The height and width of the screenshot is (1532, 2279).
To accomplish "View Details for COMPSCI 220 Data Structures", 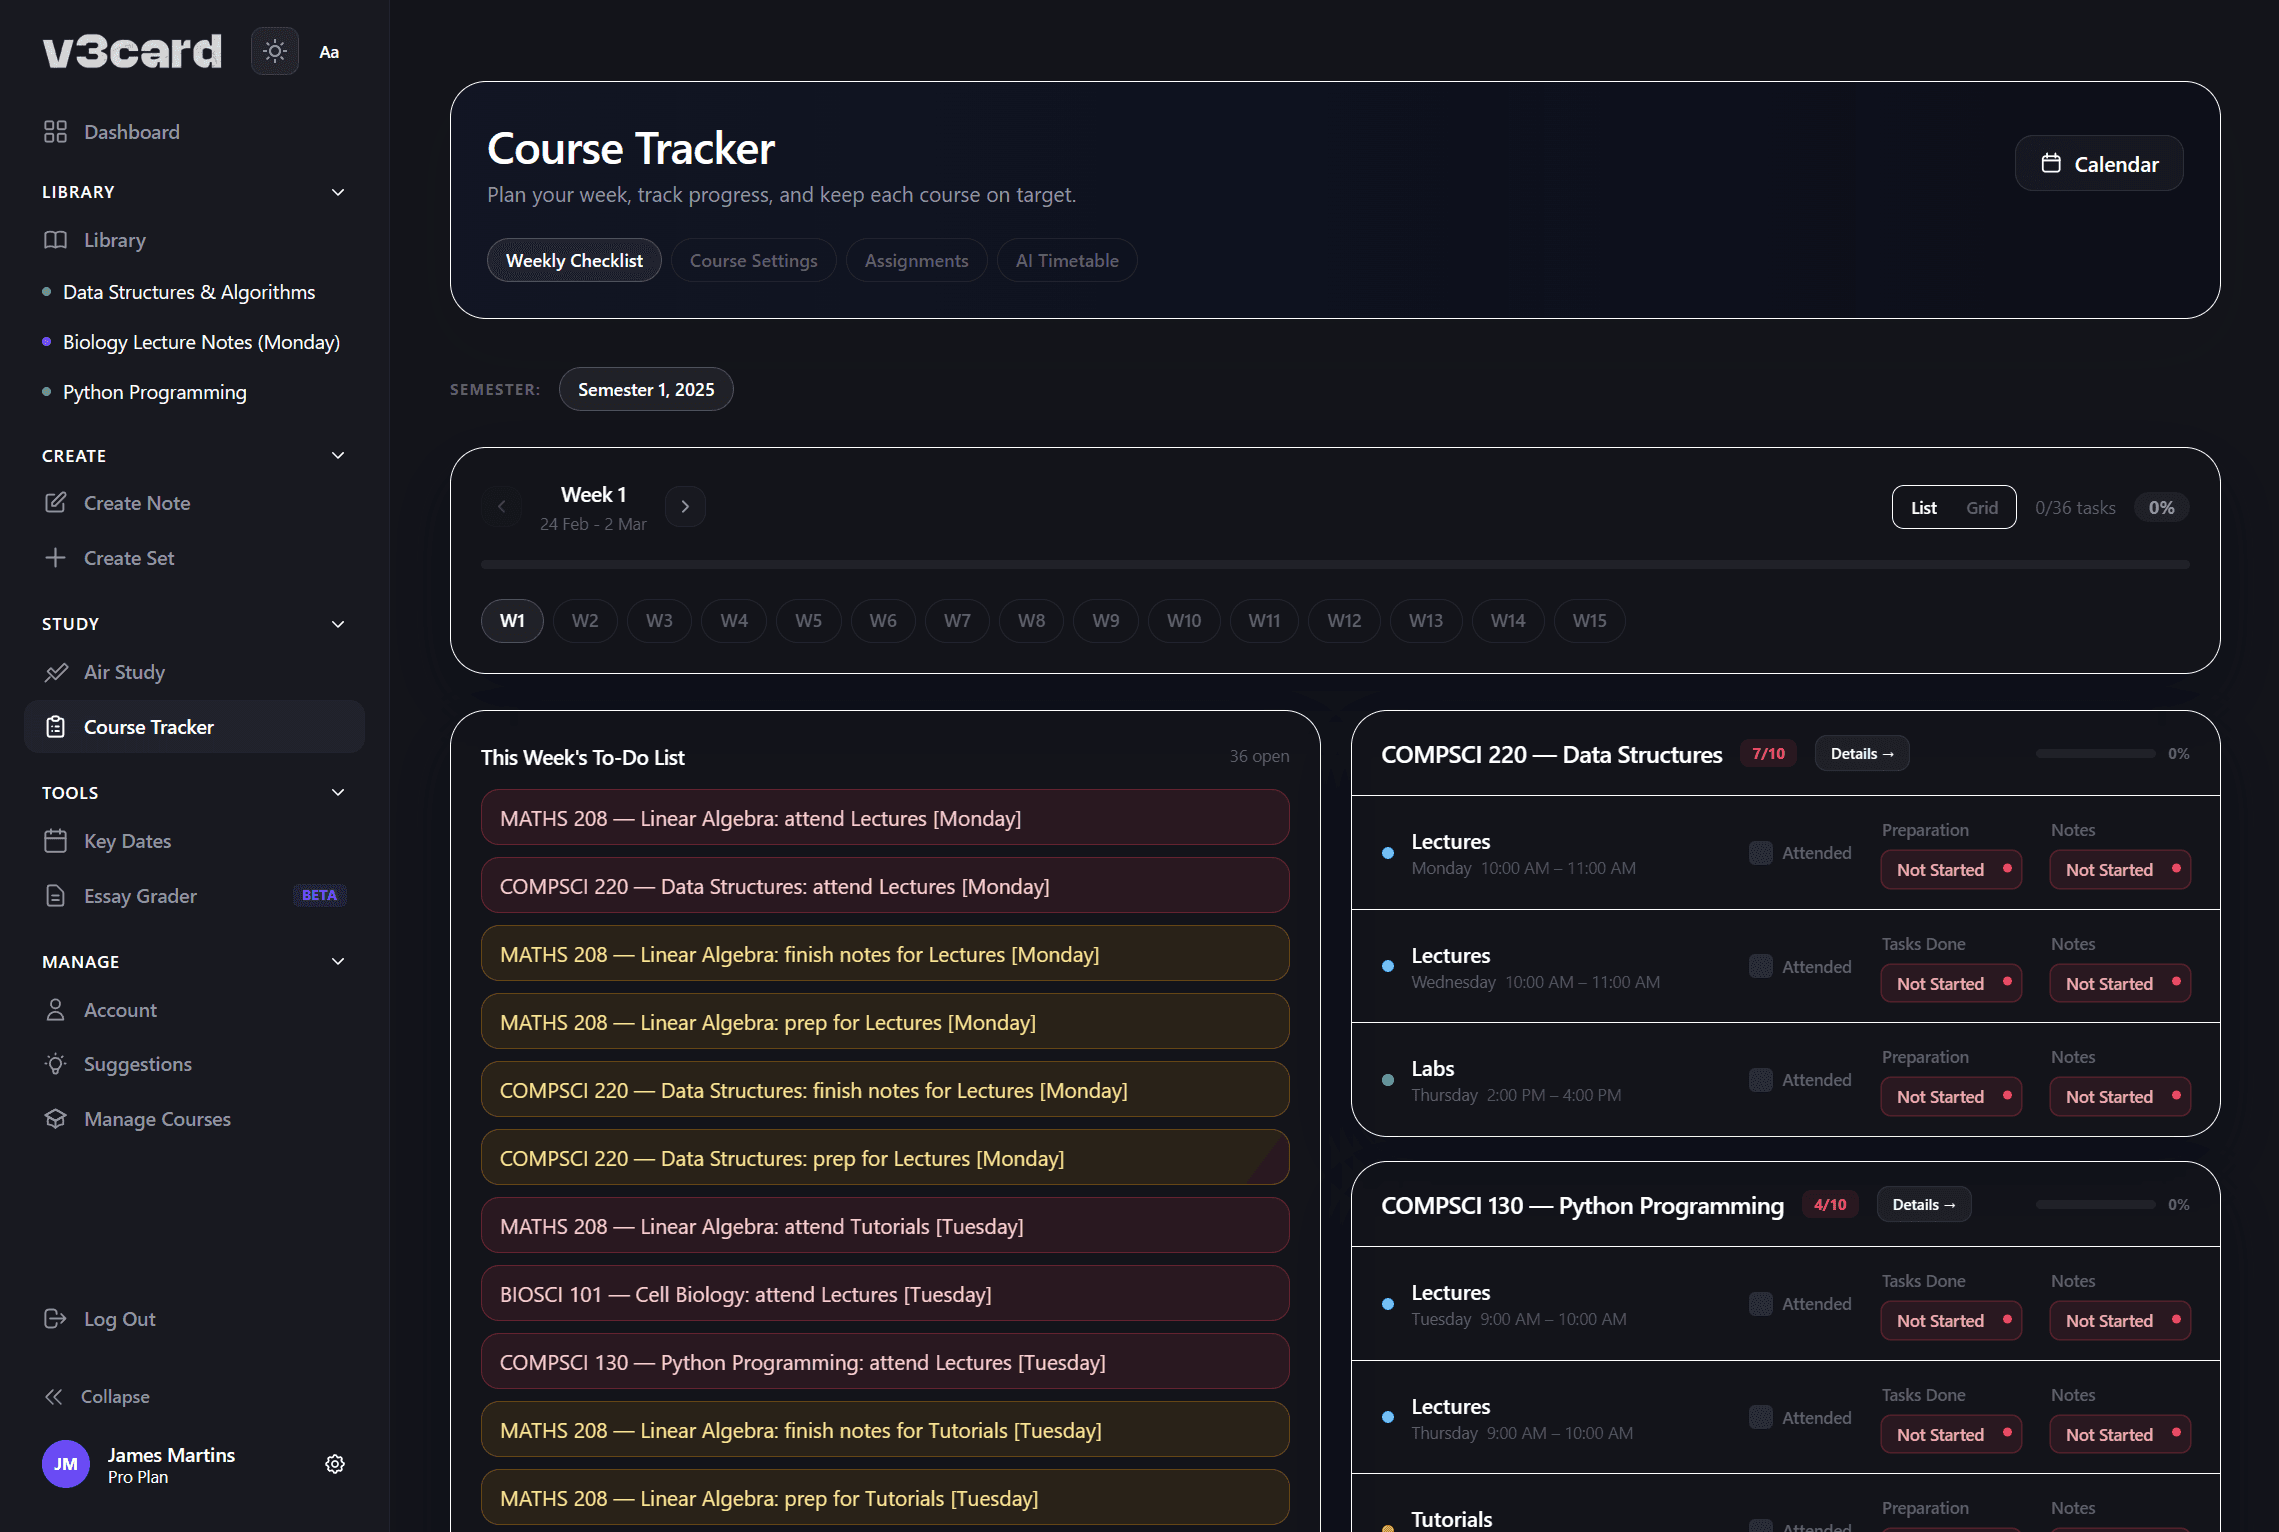I will [x=1861, y=753].
